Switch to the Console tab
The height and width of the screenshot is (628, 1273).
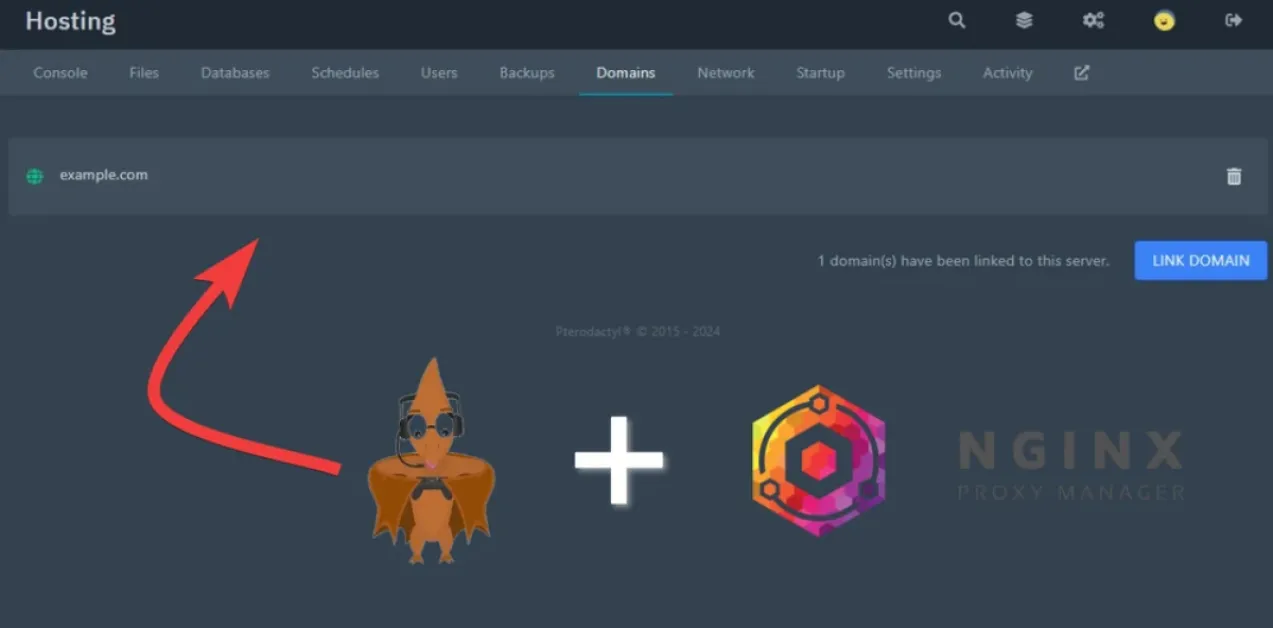coord(60,73)
